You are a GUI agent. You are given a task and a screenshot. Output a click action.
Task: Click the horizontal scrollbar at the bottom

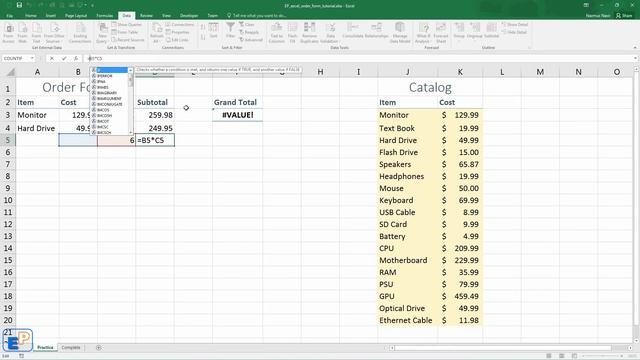503,348
